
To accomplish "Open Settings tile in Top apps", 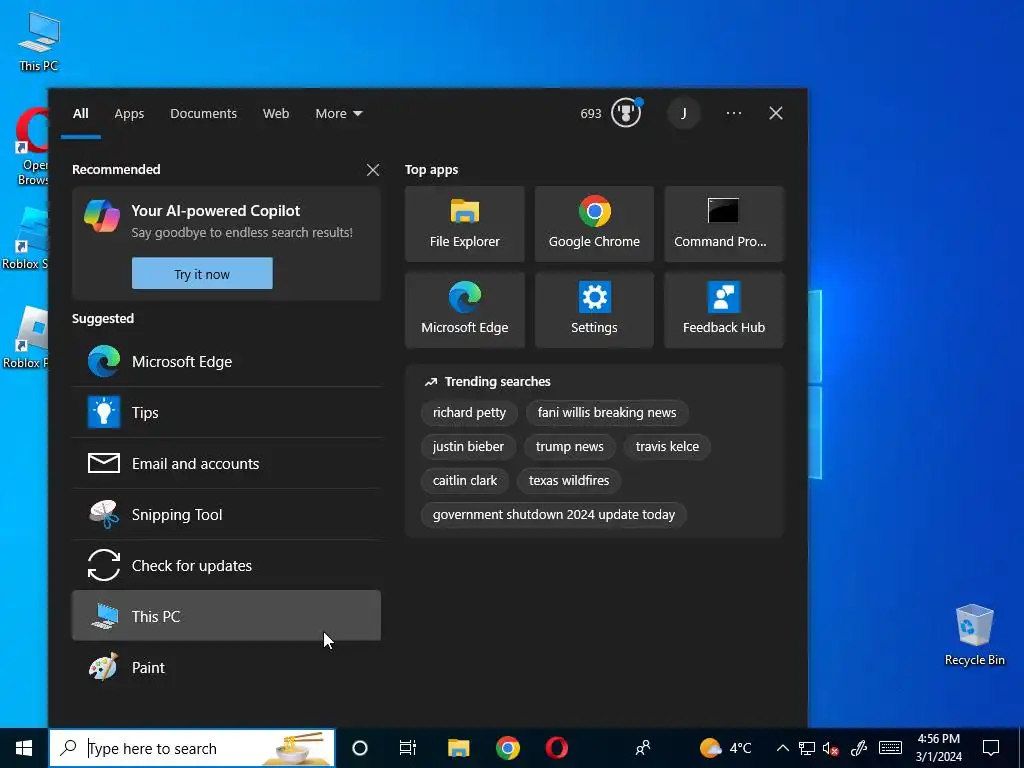I will [594, 310].
